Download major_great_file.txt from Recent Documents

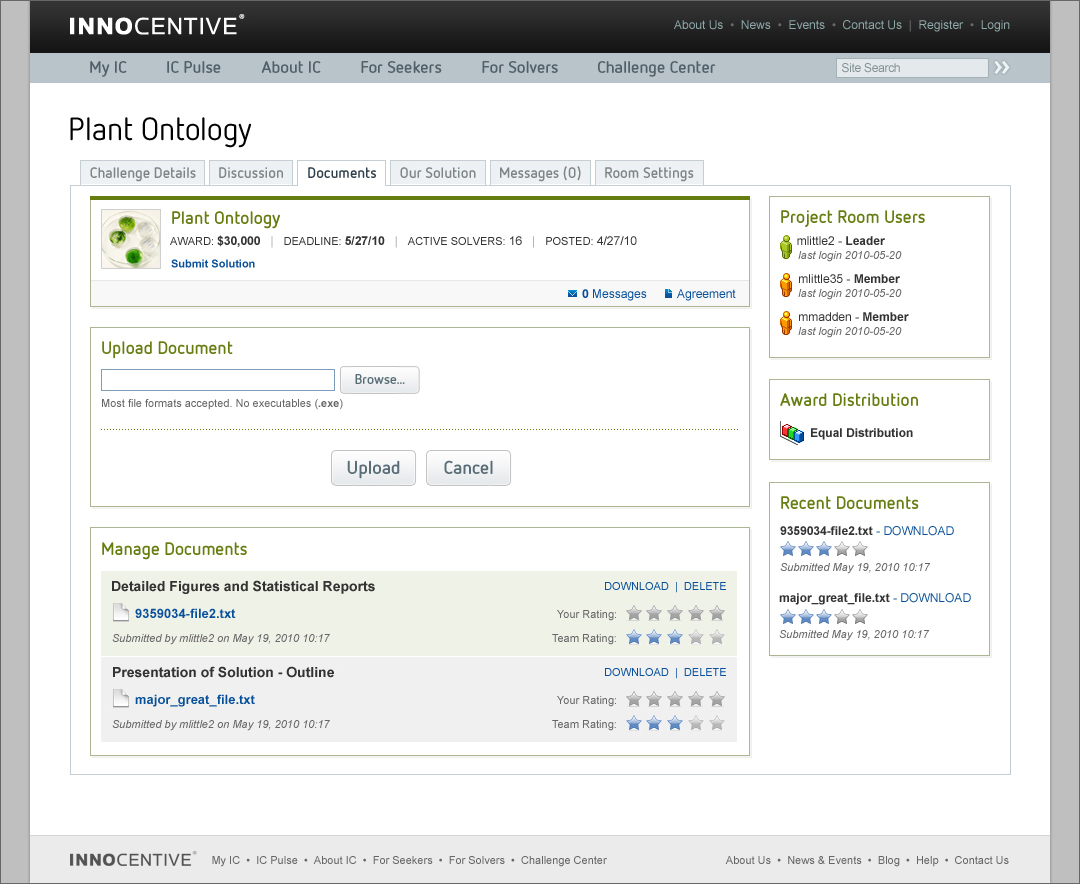935,598
